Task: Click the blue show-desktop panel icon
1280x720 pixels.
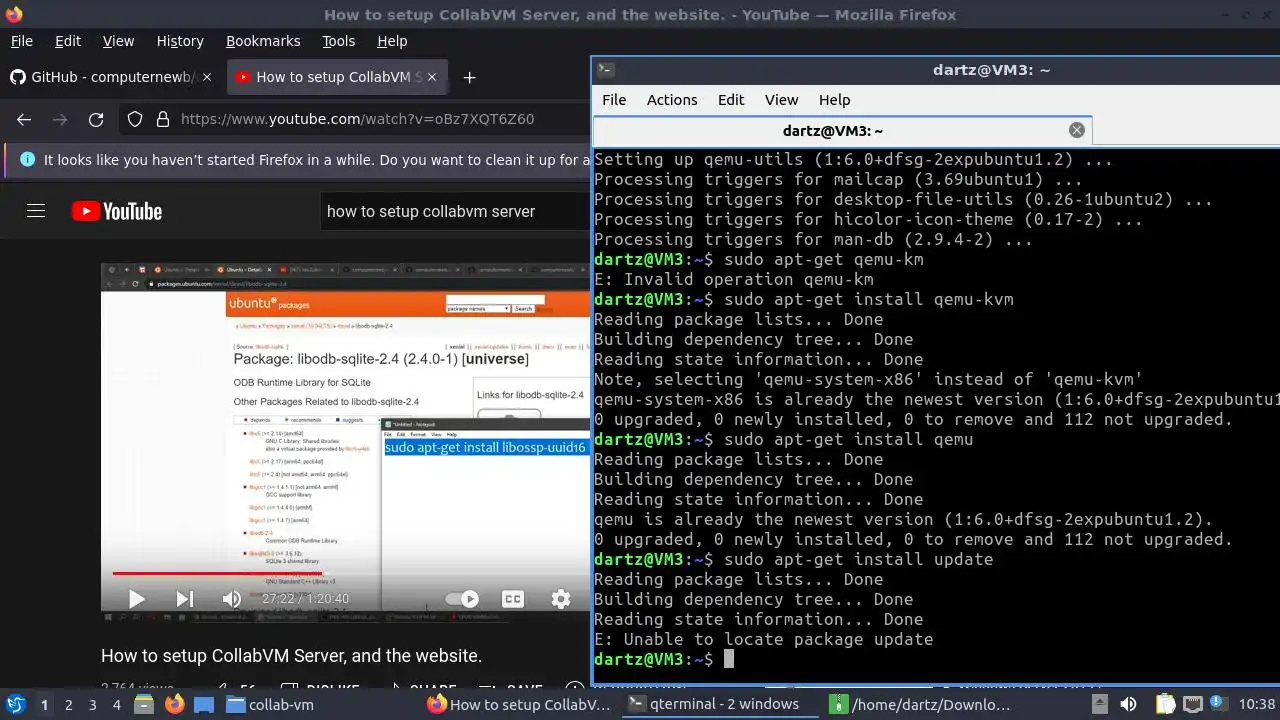Action: click(x=204, y=704)
